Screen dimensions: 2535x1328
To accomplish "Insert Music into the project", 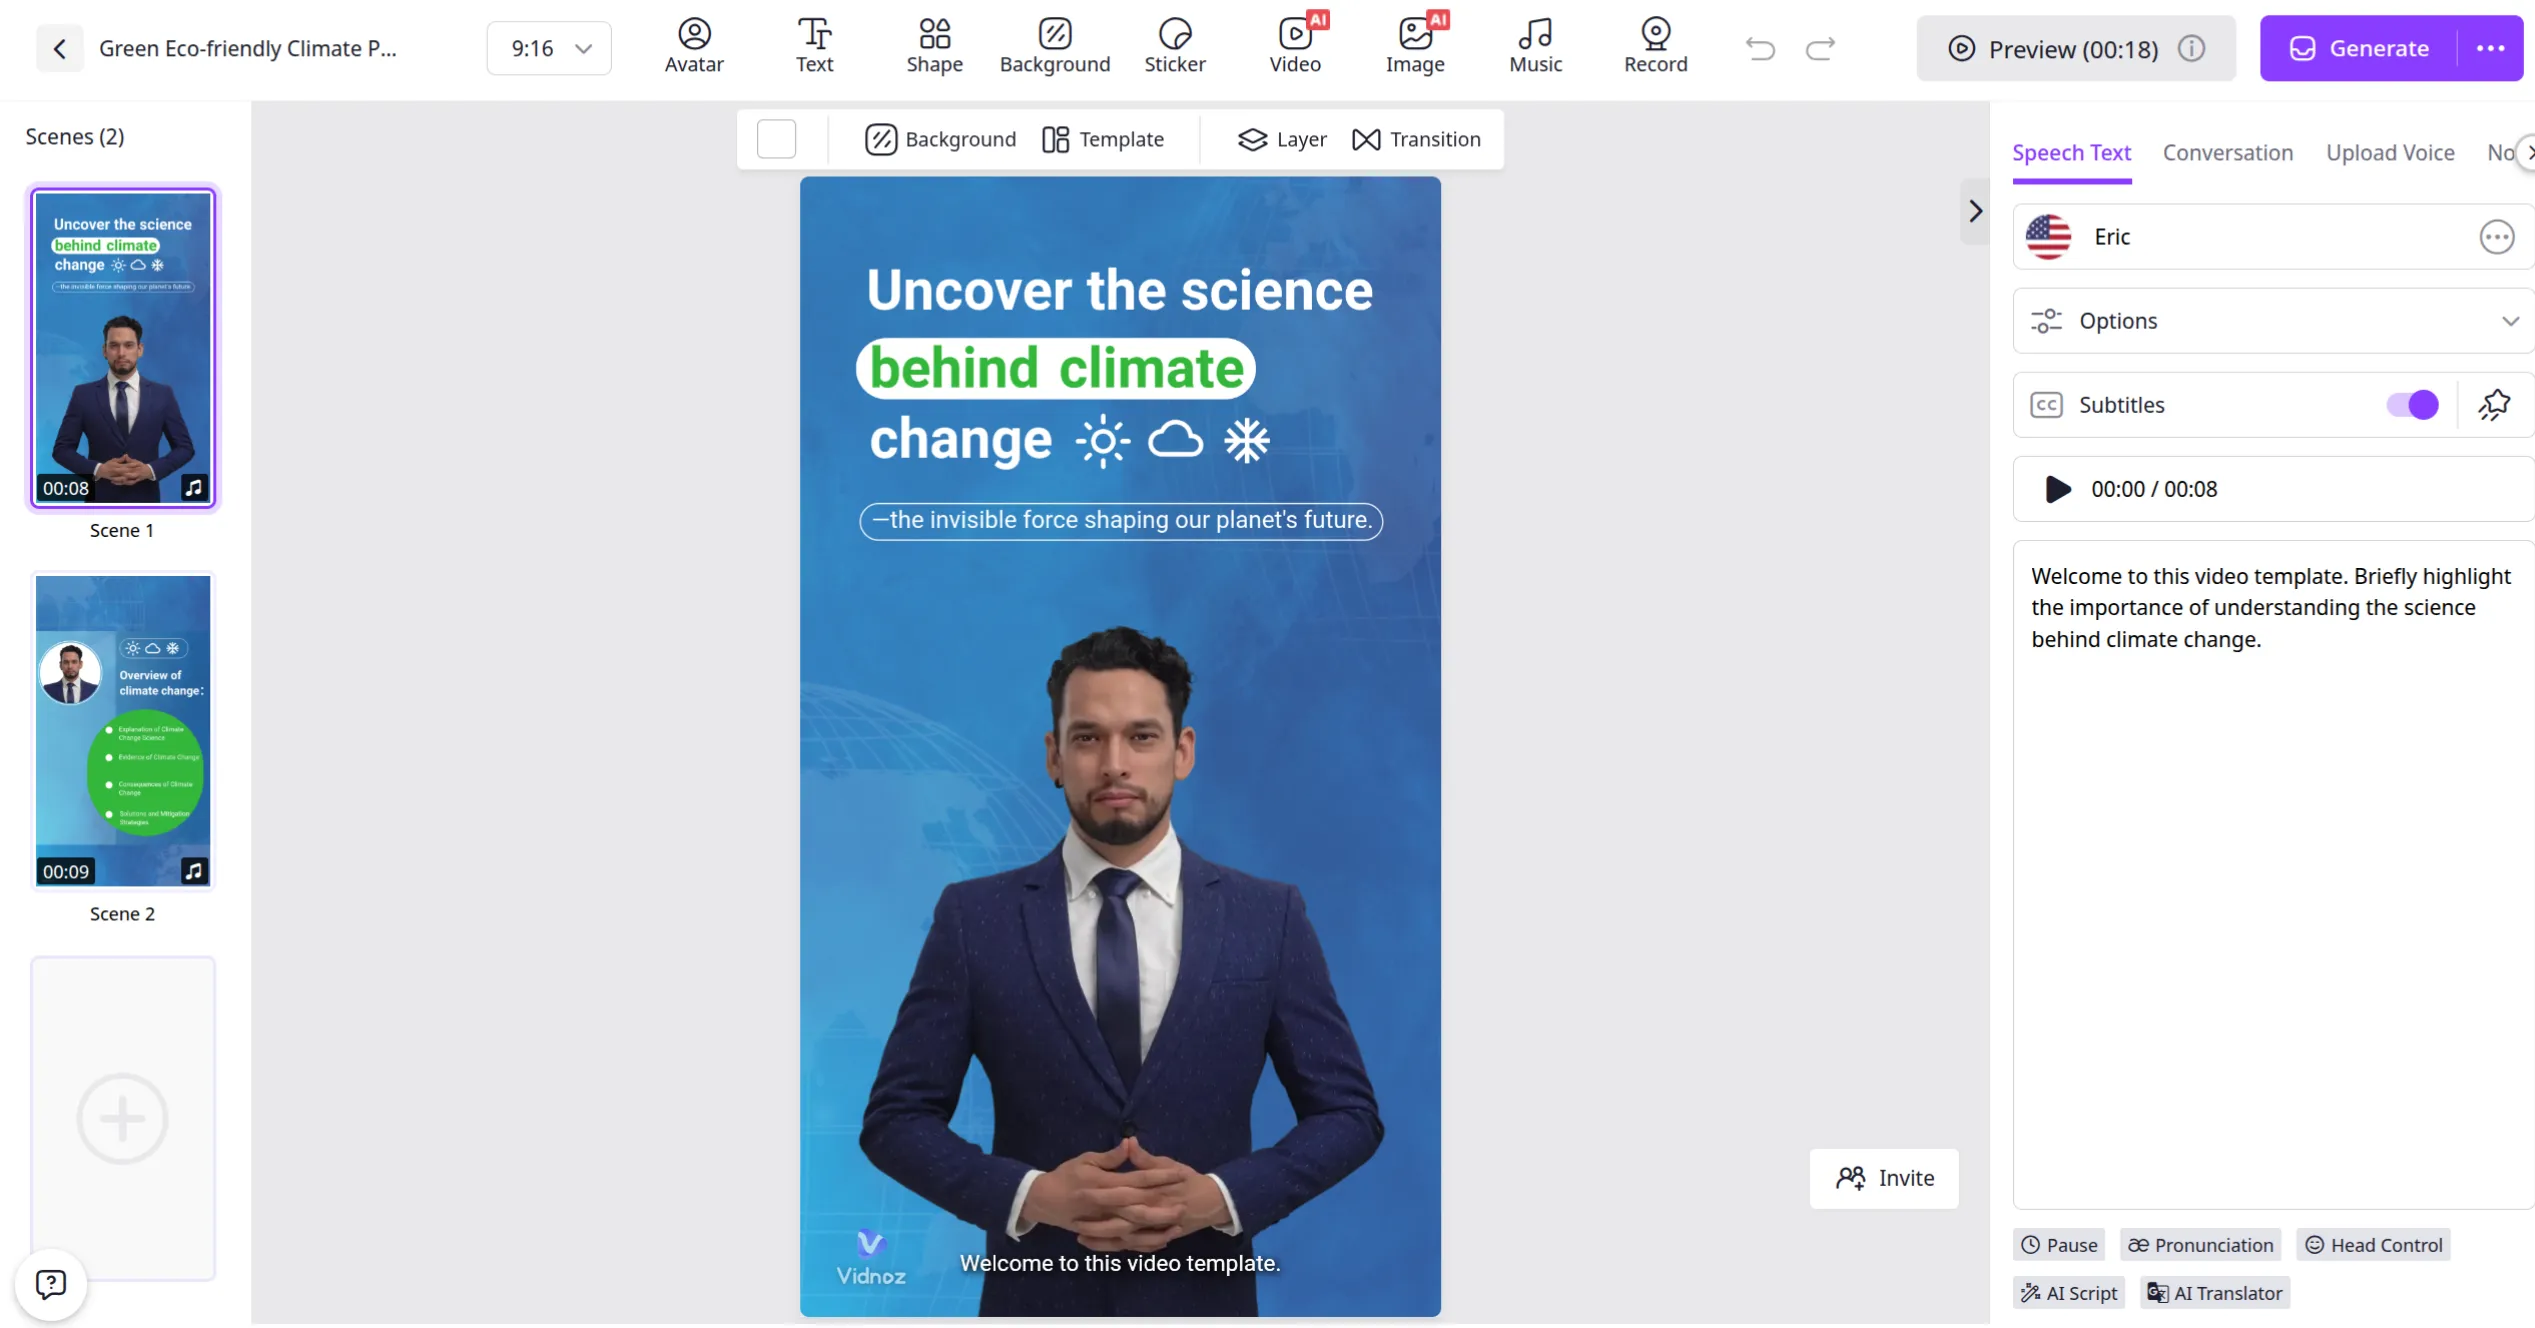I will (x=1535, y=46).
